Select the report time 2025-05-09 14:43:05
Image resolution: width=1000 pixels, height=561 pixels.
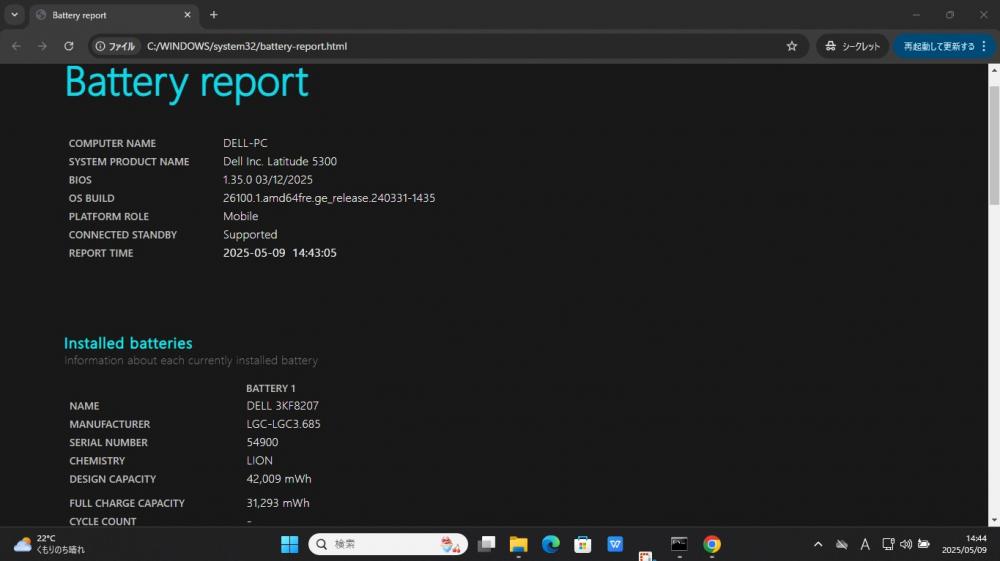(x=280, y=253)
